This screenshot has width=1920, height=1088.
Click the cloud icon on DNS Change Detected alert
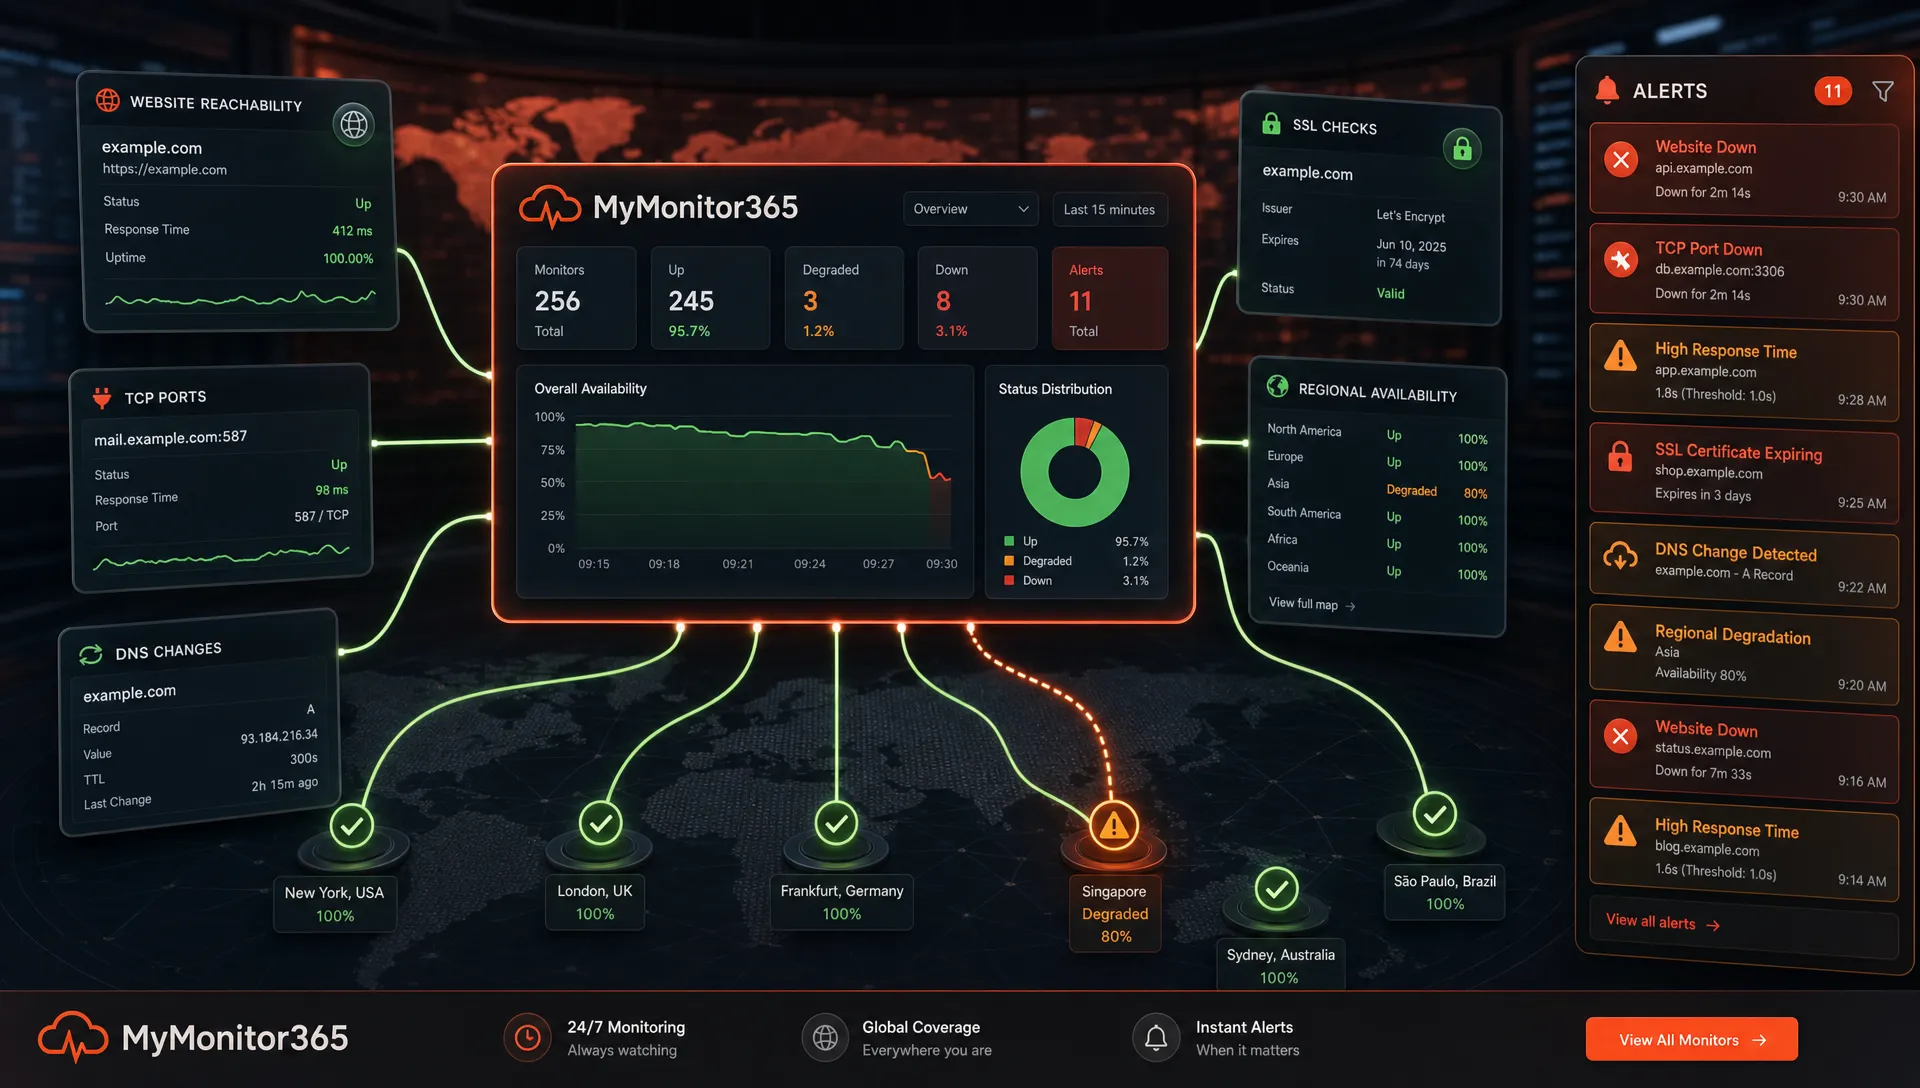click(x=1620, y=555)
